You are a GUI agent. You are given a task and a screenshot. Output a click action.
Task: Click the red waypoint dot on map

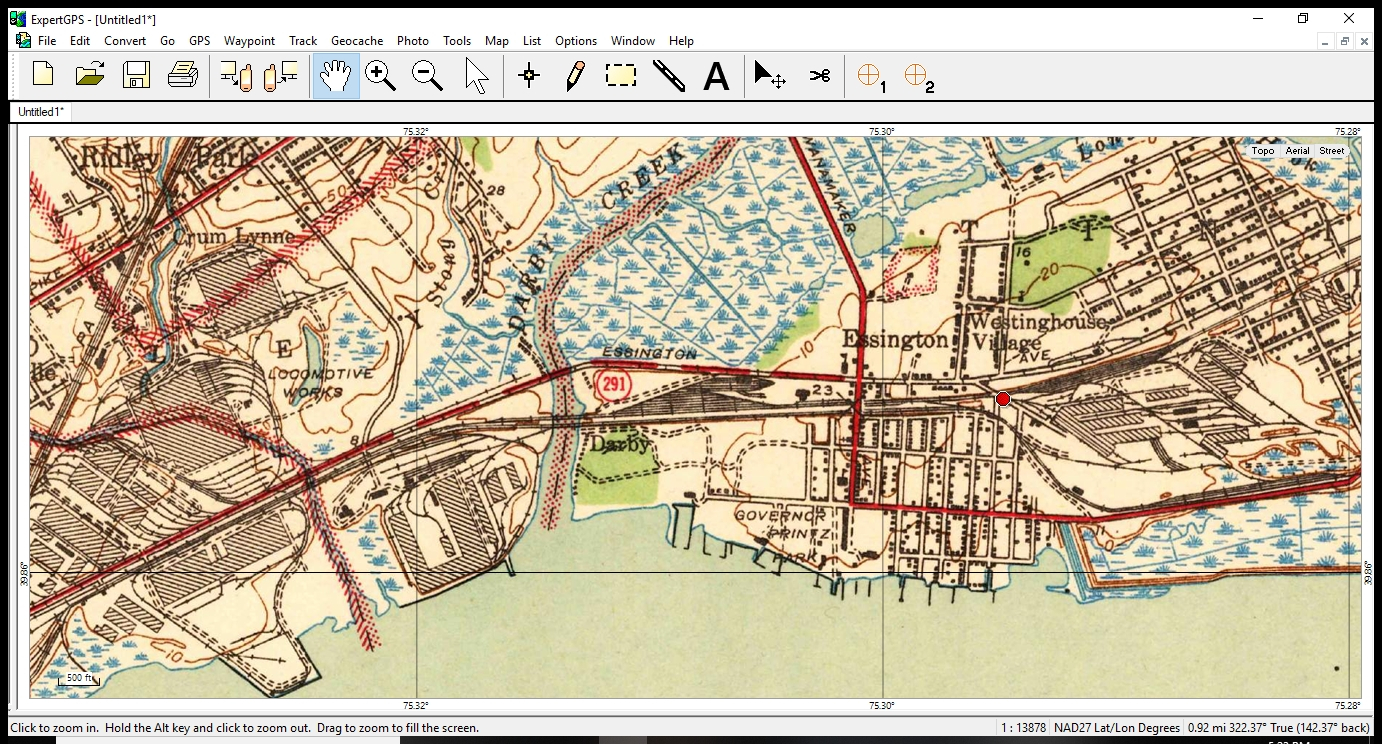(1003, 399)
